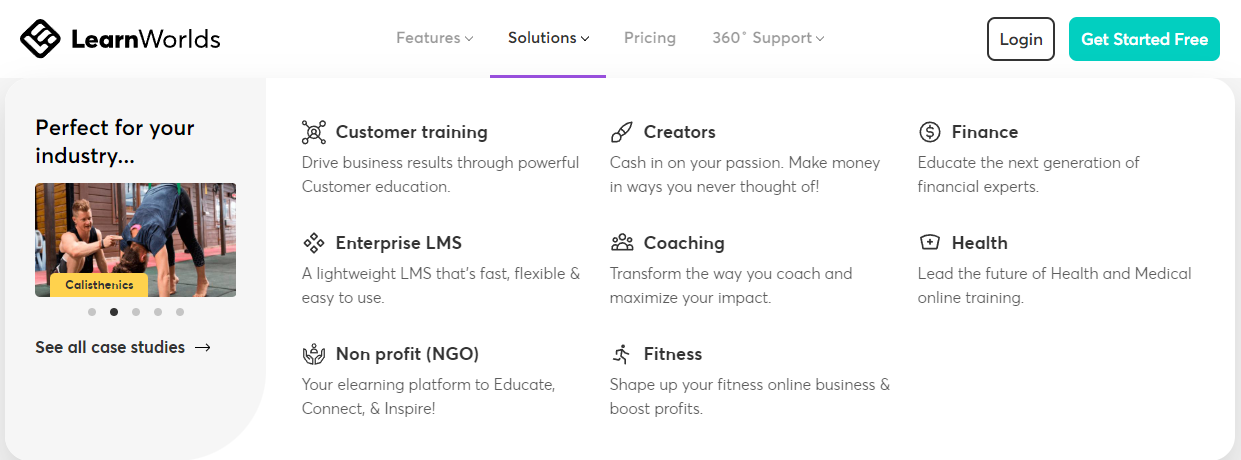The image size is (1241, 460).
Task: Collapse the Solutions dropdown menu
Action: pos(549,38)
